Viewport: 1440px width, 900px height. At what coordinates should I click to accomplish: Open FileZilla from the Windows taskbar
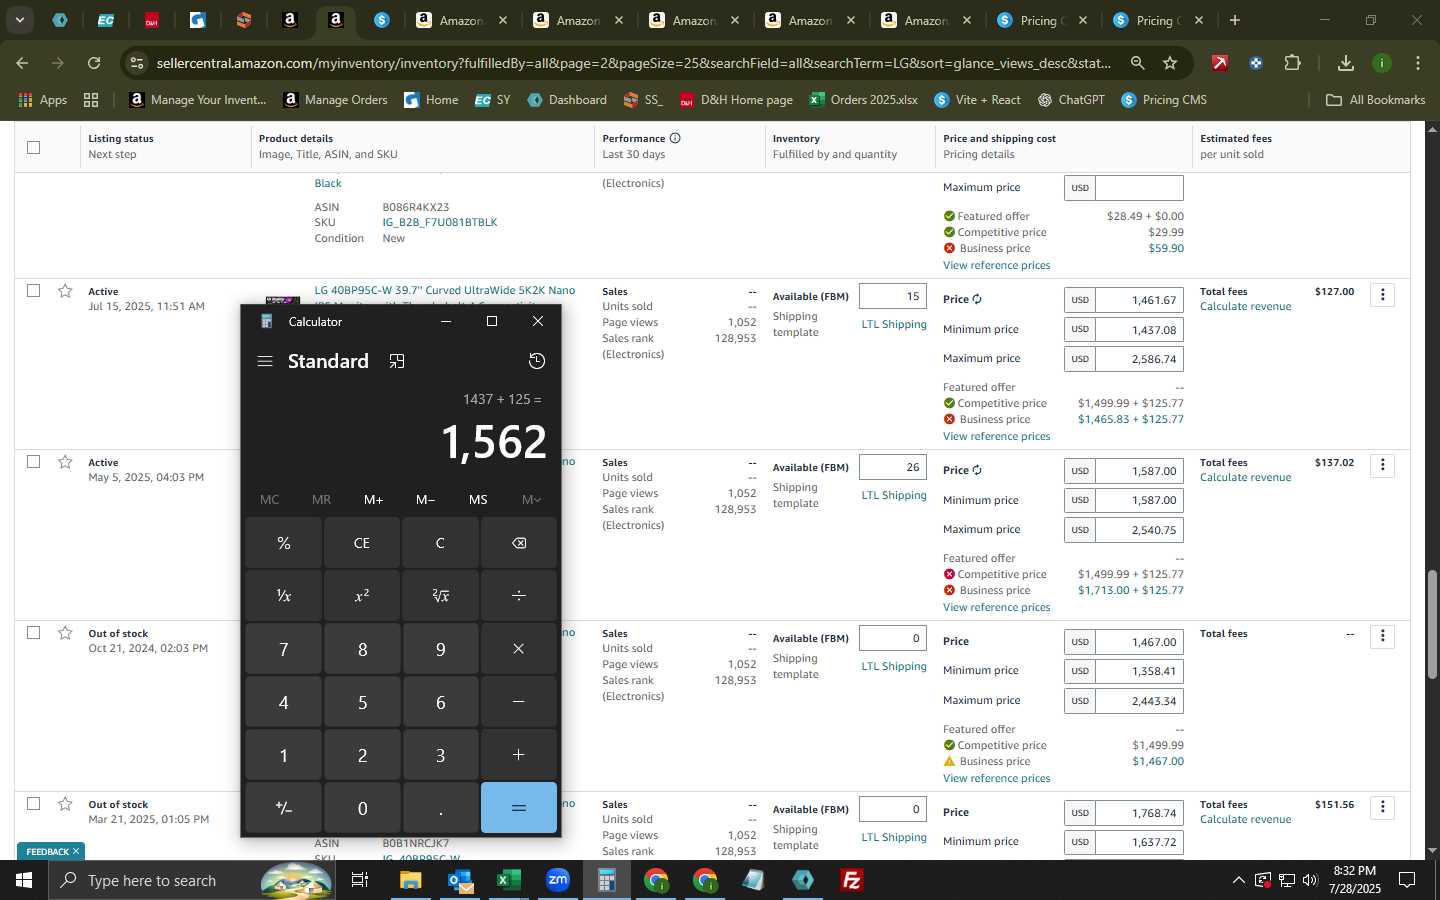coord(852,881)
